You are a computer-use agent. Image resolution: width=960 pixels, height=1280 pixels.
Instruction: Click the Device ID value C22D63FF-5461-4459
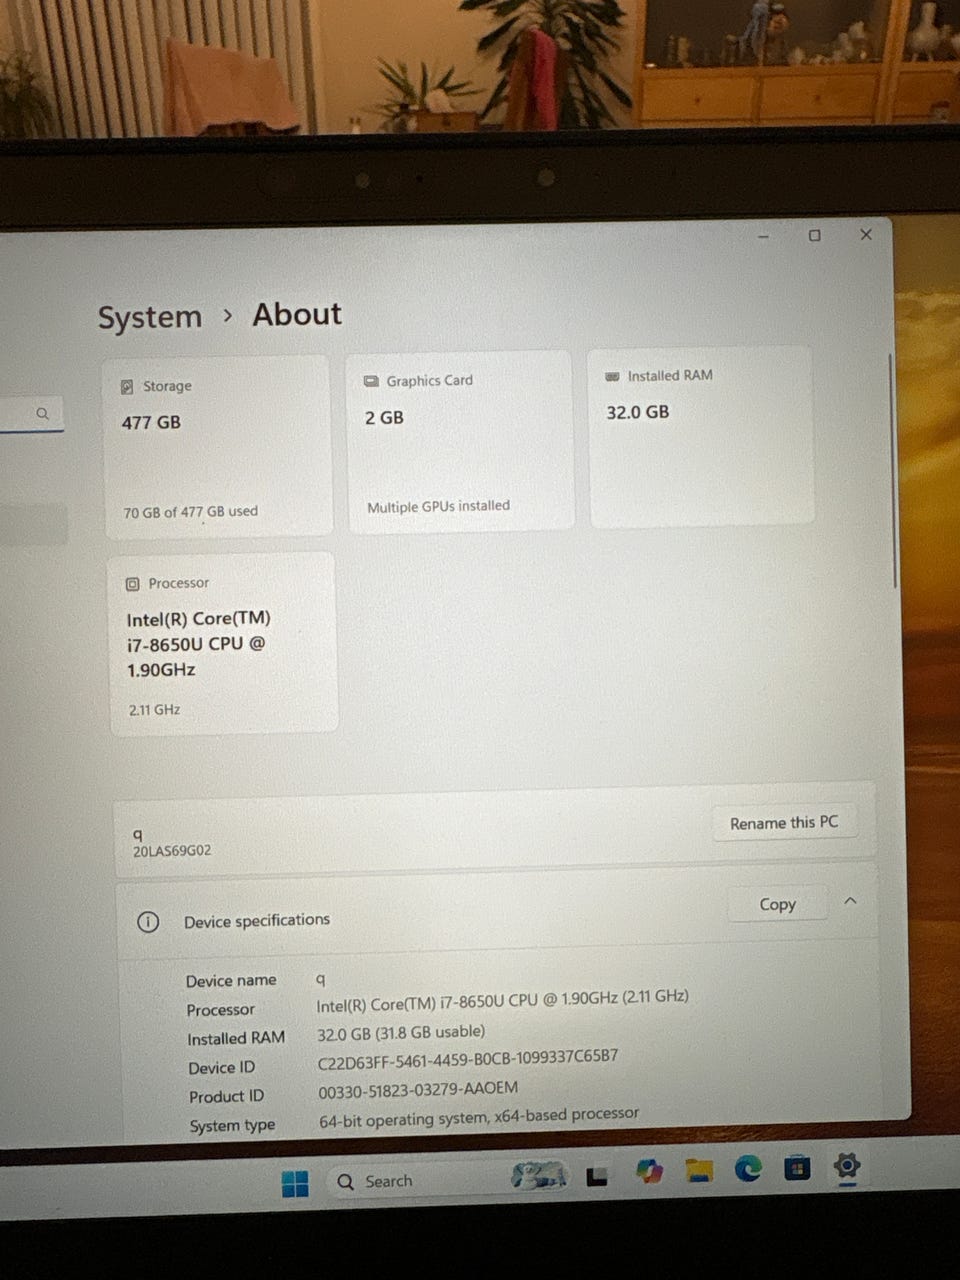coord(468,1059)
